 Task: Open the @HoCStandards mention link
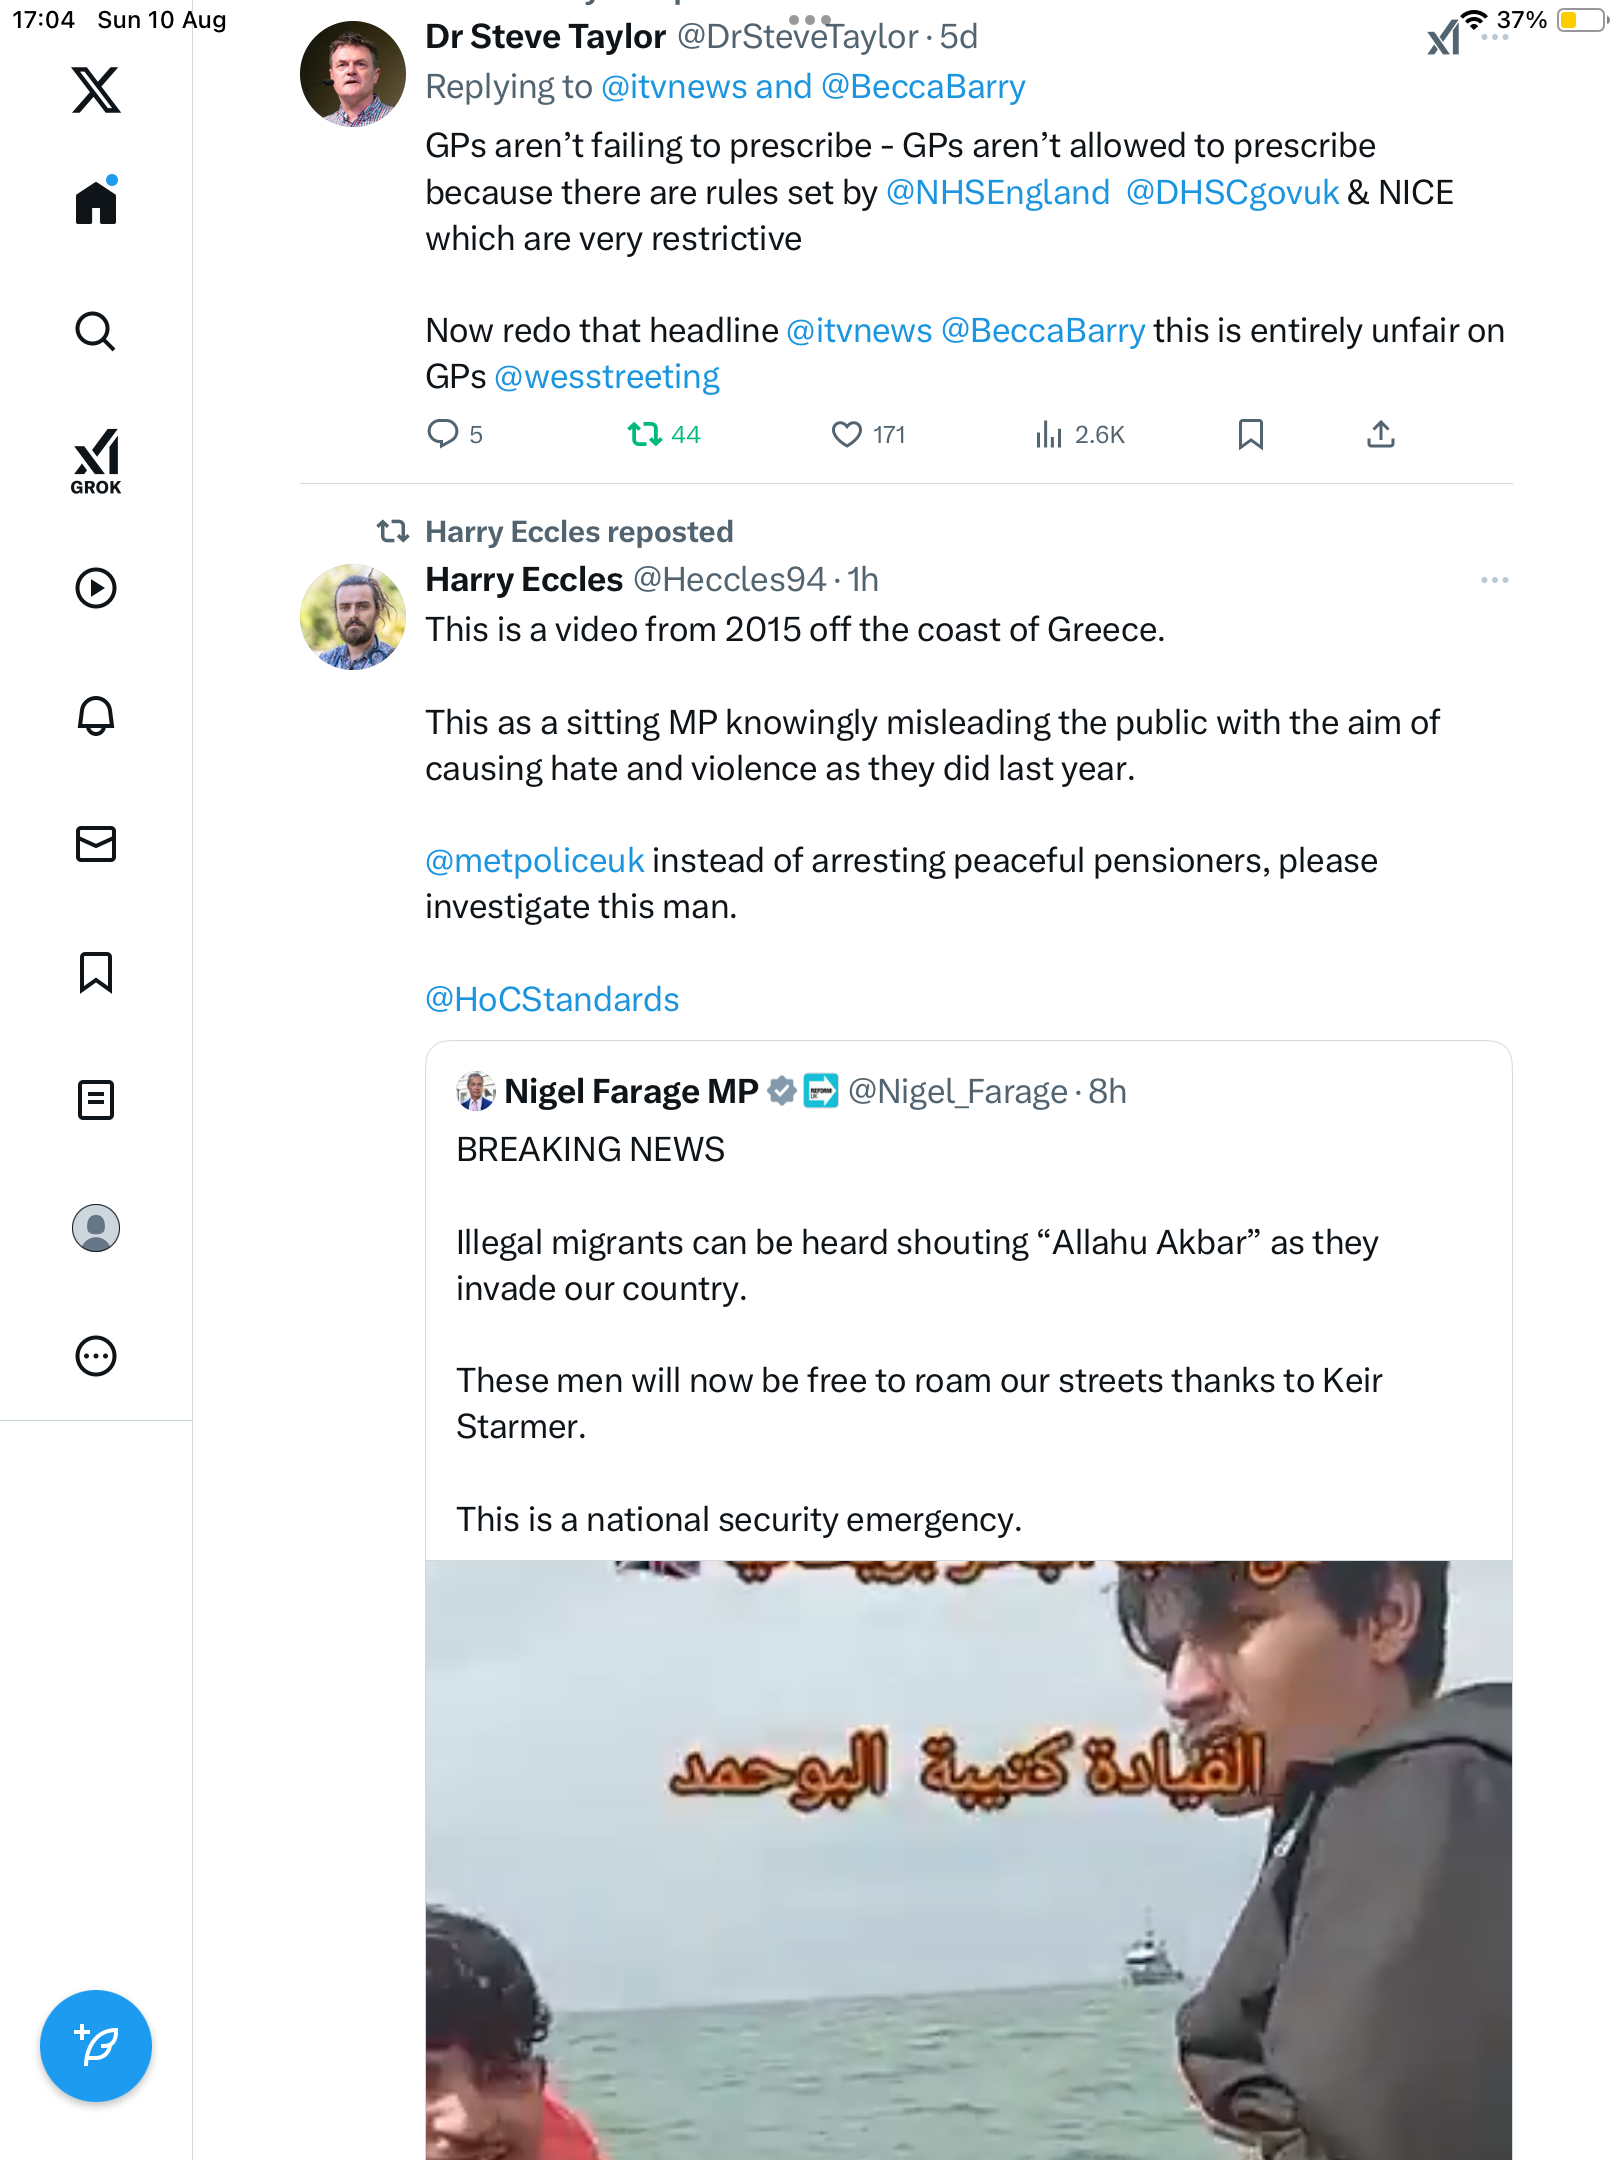pyautogui.click(x=552, y=1000)
